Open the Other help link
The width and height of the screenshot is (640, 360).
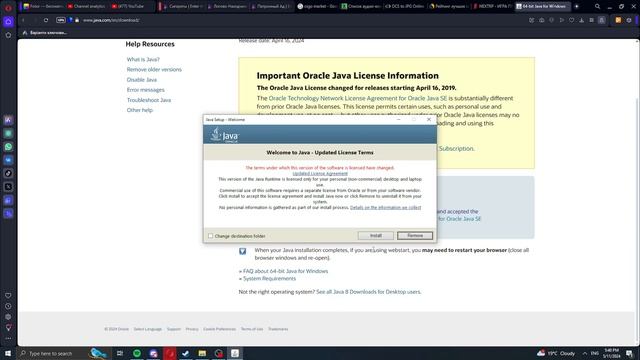(x=140, y=110)
